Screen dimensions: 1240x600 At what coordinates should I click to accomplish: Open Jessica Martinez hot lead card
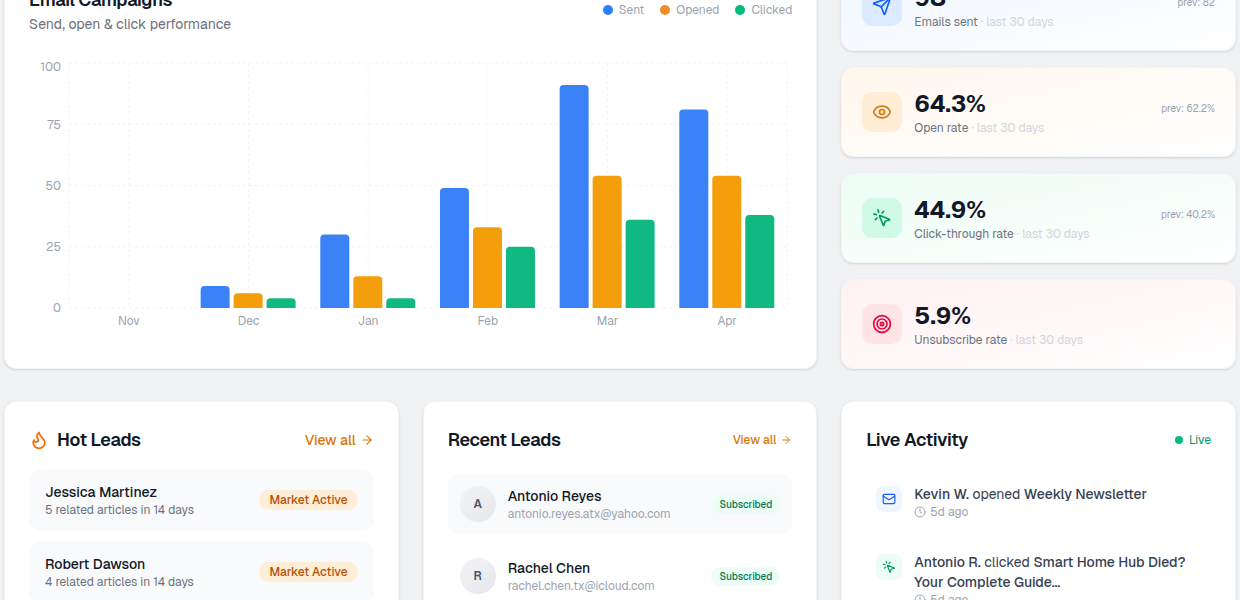pyautogui.click(x=202, y=500)
